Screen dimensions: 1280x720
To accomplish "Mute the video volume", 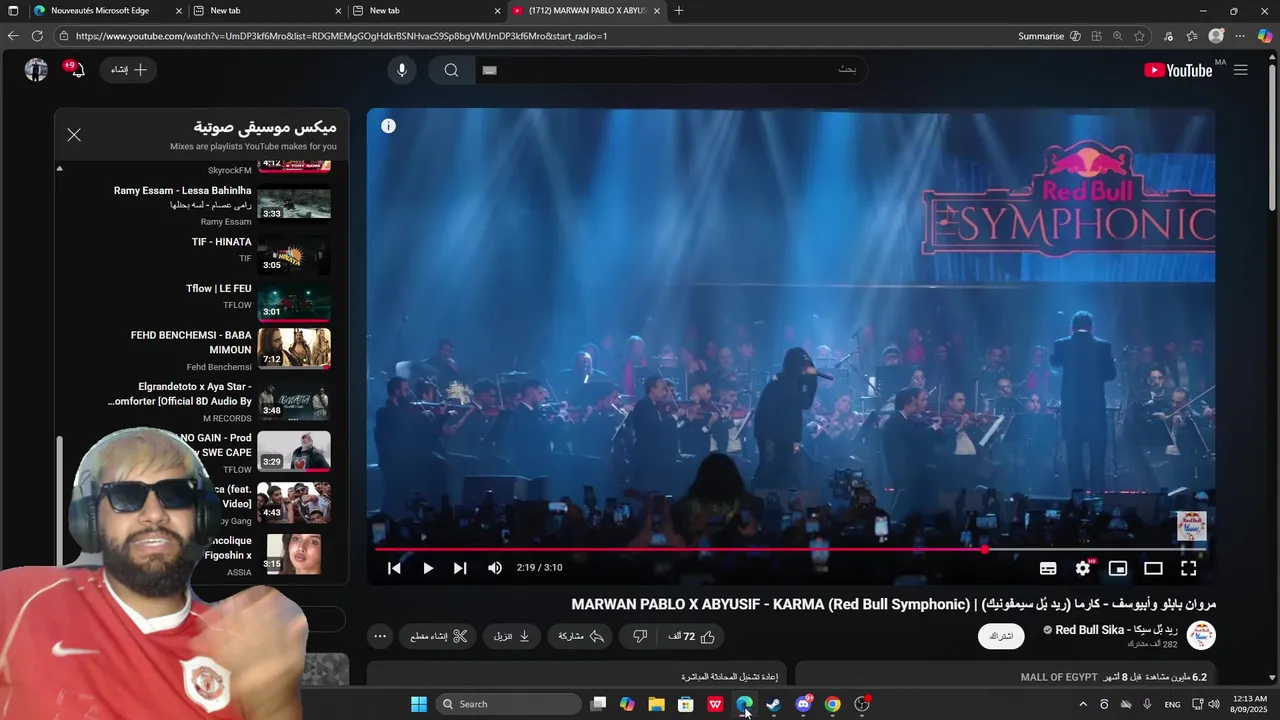I will (x=495, y=568).
